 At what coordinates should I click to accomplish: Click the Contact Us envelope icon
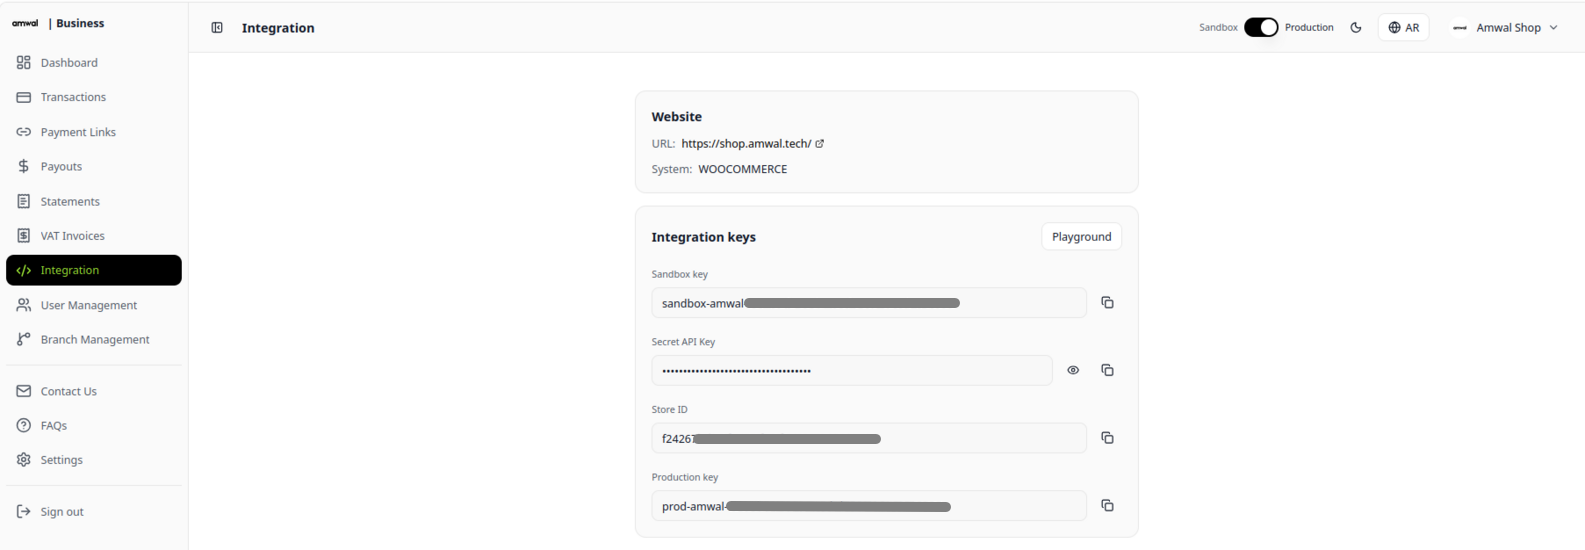pyautogui.click(x=24, y=391)
